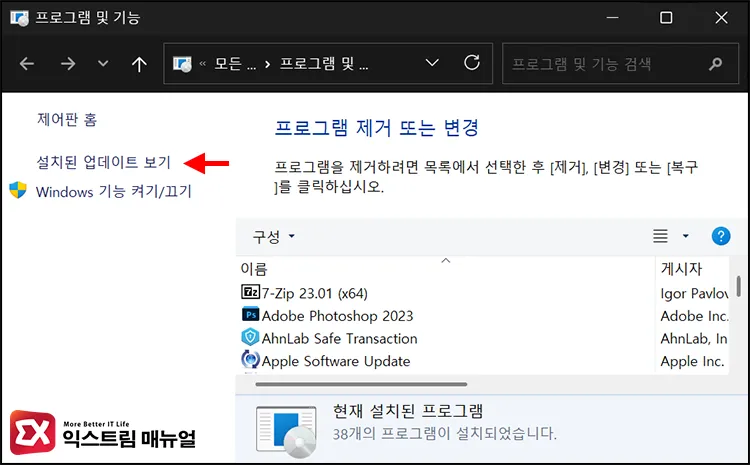
Task: Select the 모든 ... breadcrumb segment
Action: [235, 64]
